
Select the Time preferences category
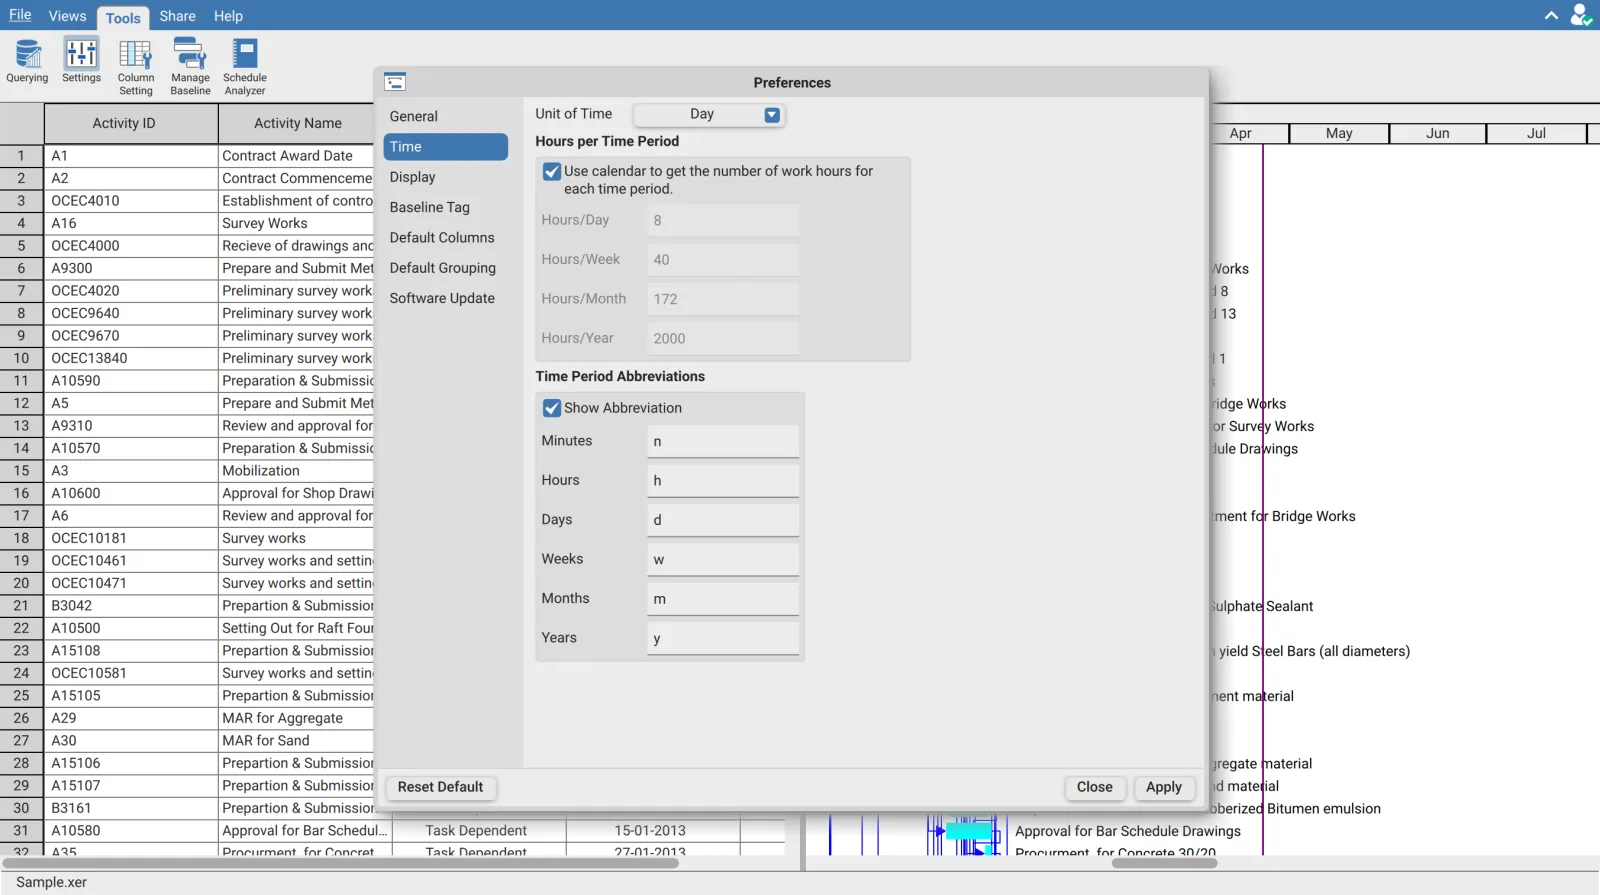tap(446, 147)
